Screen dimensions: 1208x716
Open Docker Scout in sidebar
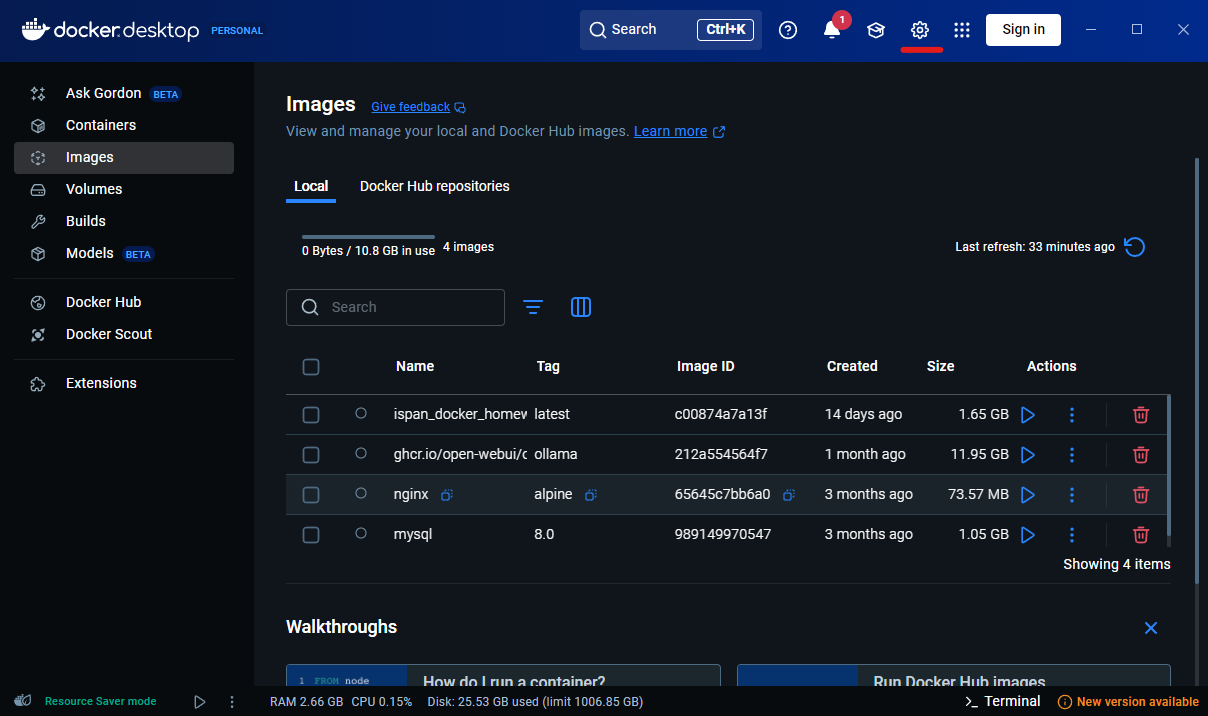[x=124, y=334]
